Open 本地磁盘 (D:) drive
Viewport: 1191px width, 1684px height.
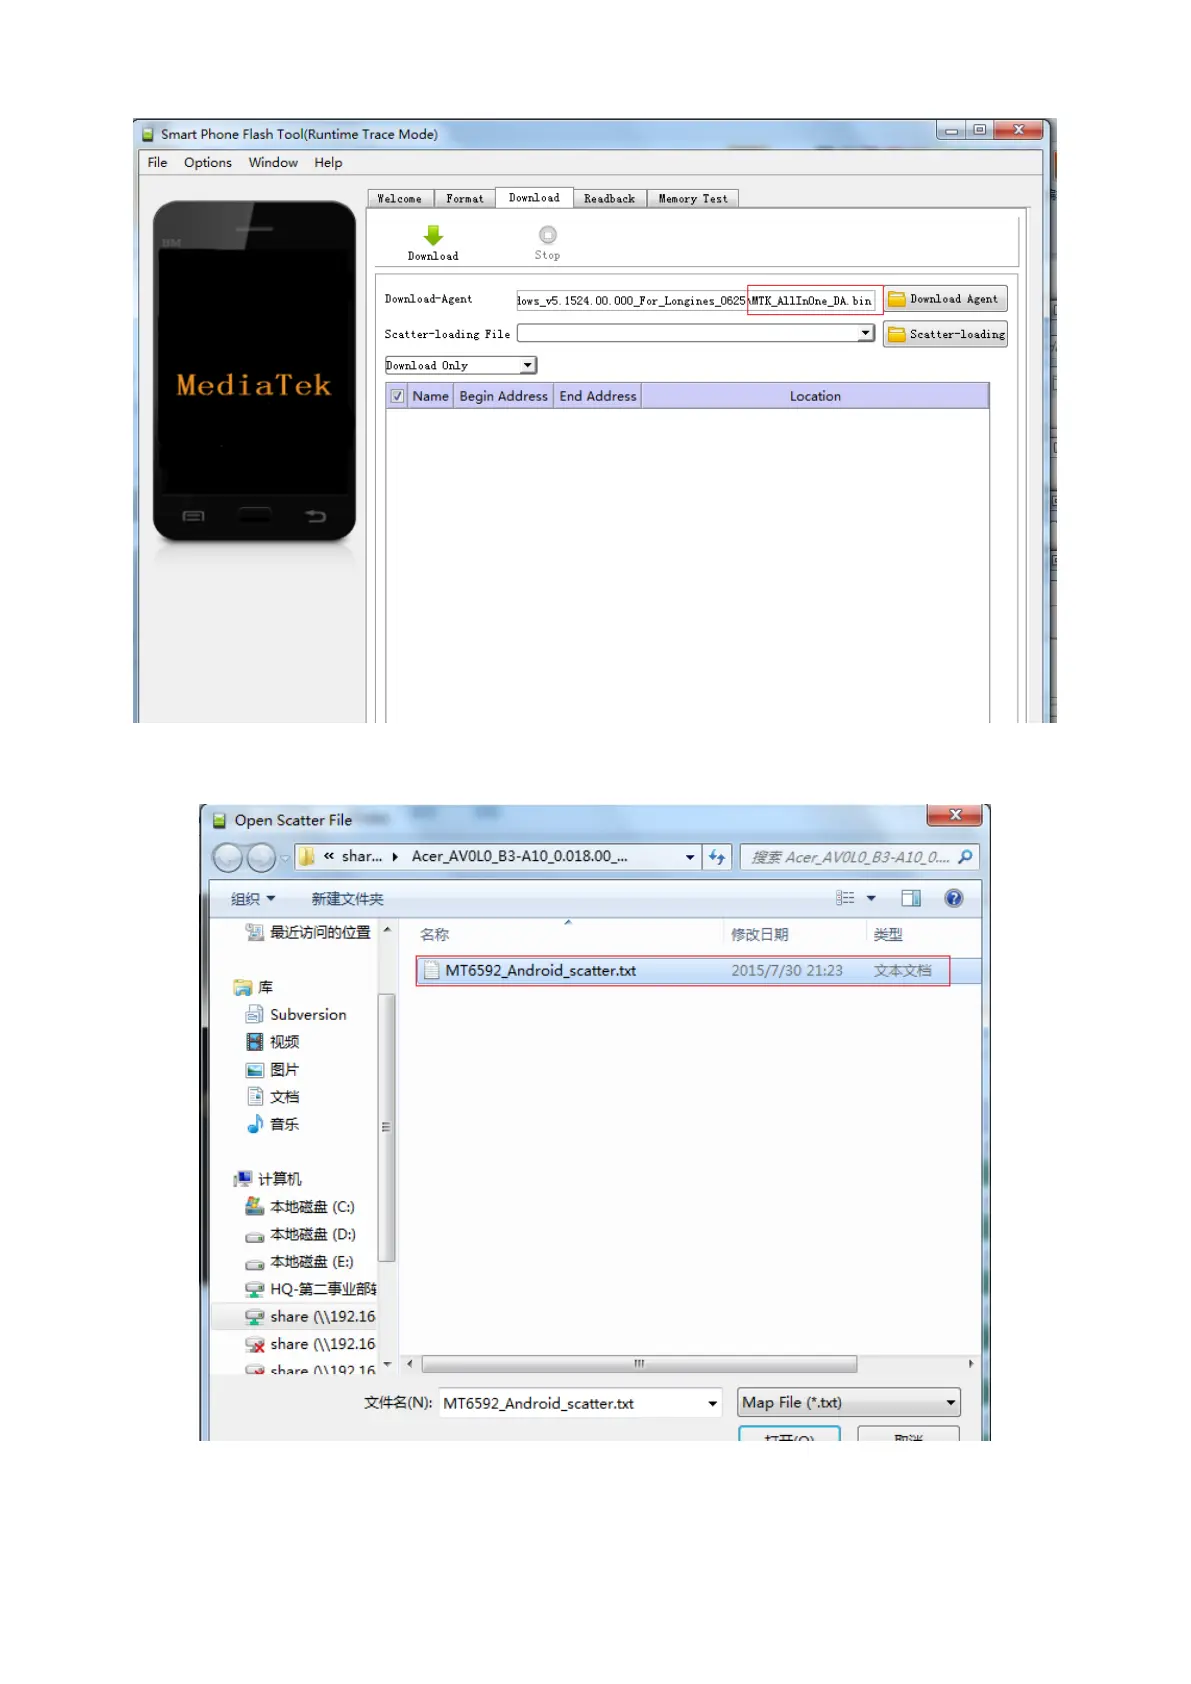(x=300, y=1234)
